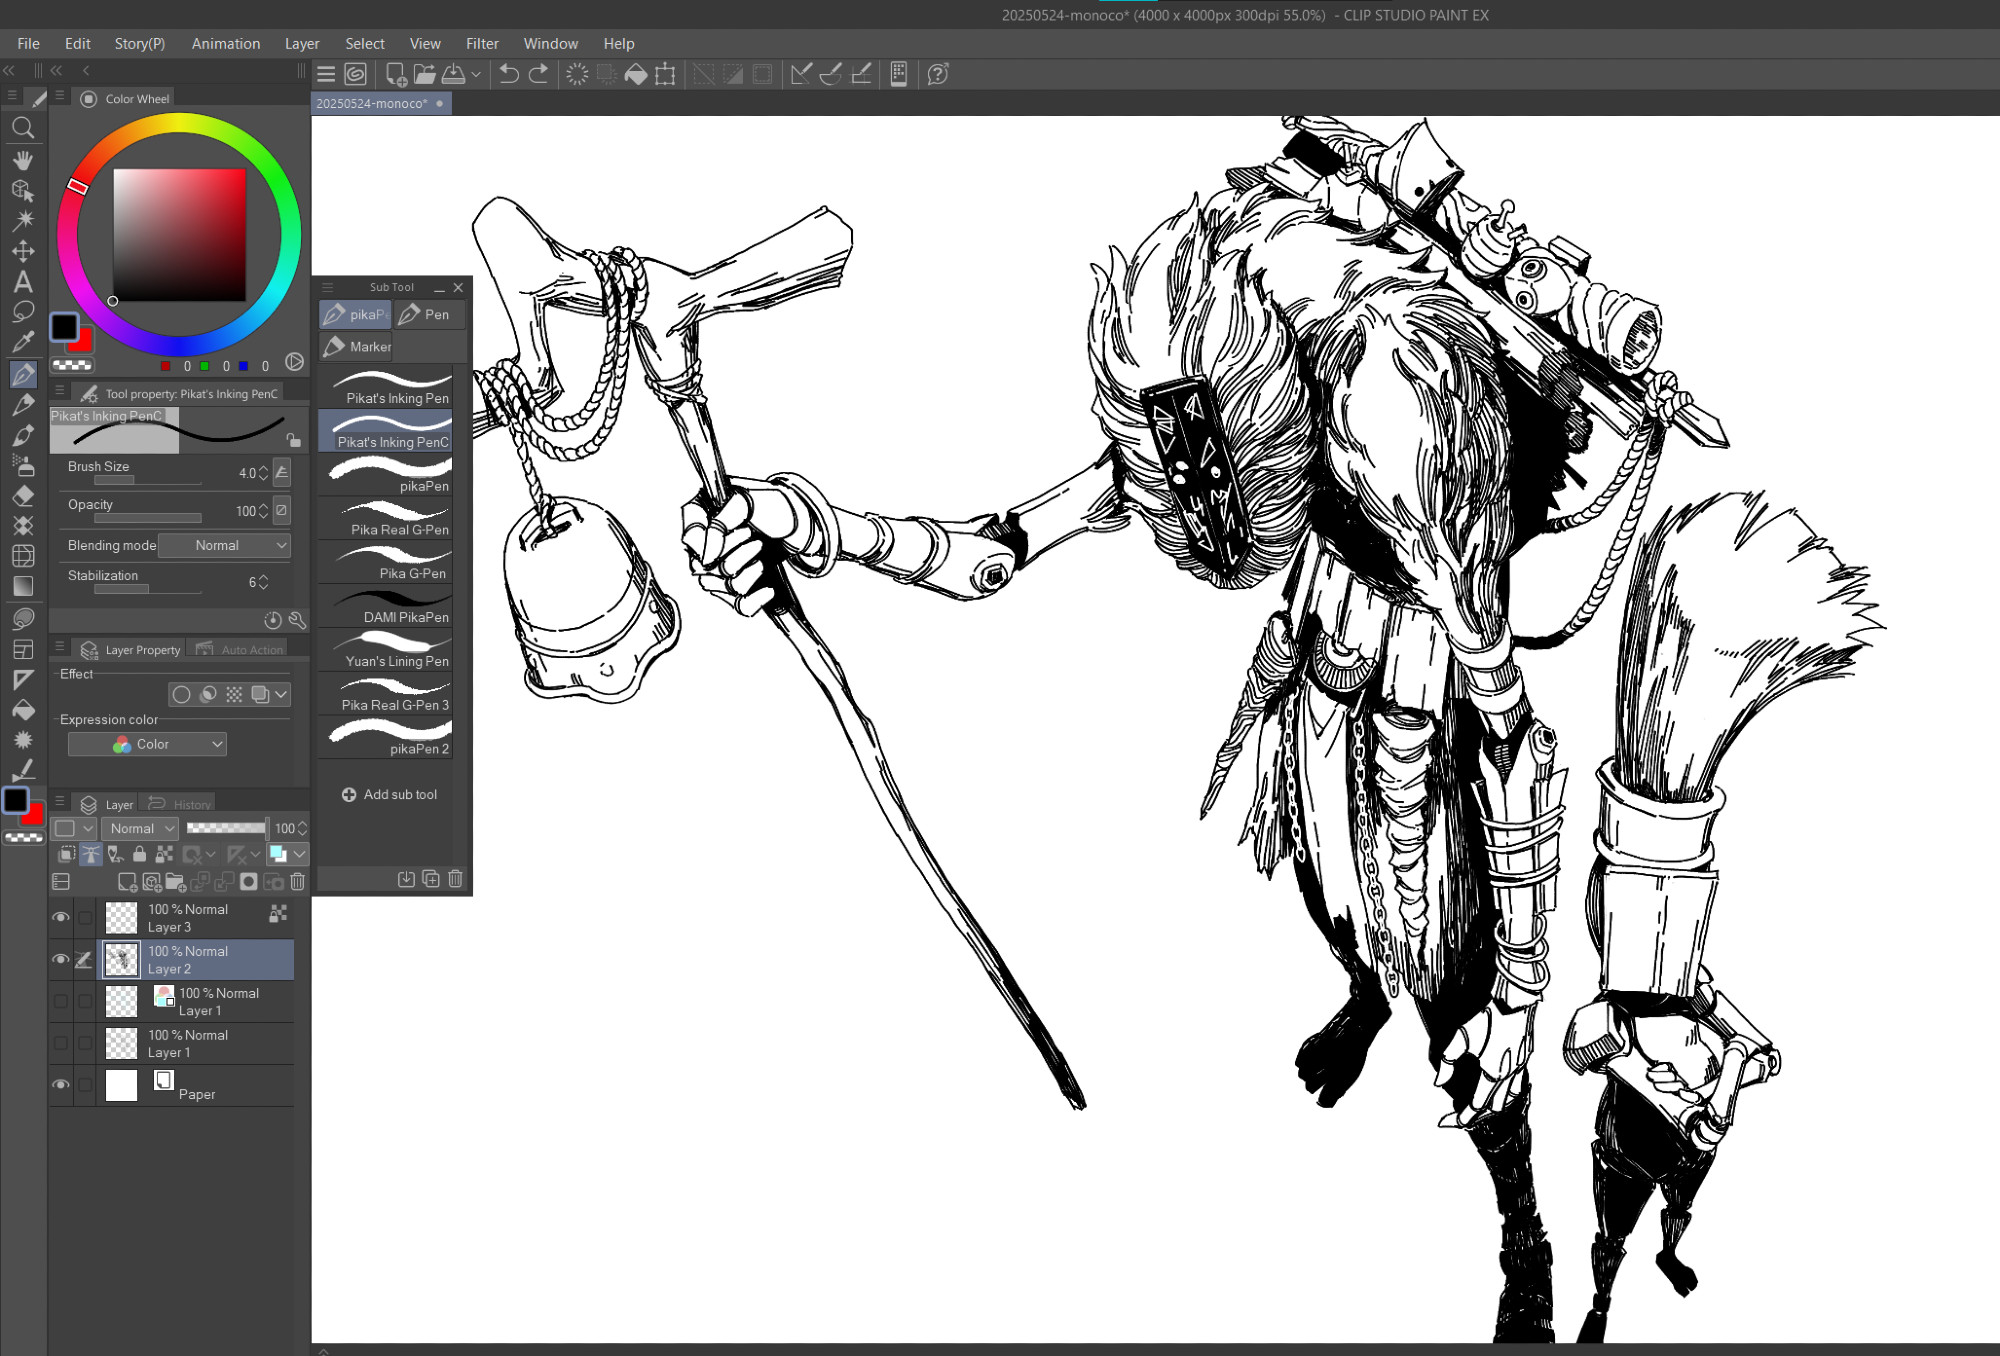
Task: Delete the selected sub tool
Action: (455, 879)
